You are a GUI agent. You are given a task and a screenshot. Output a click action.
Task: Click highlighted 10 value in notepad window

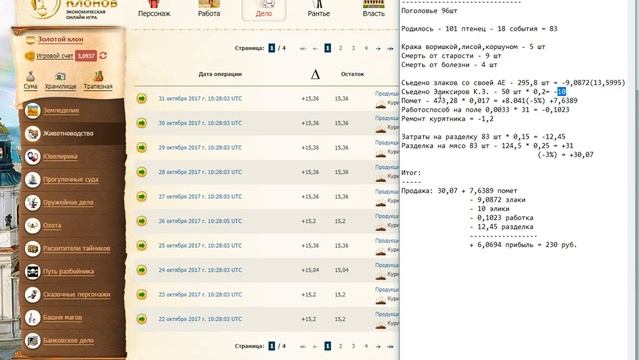click(562, 92)
